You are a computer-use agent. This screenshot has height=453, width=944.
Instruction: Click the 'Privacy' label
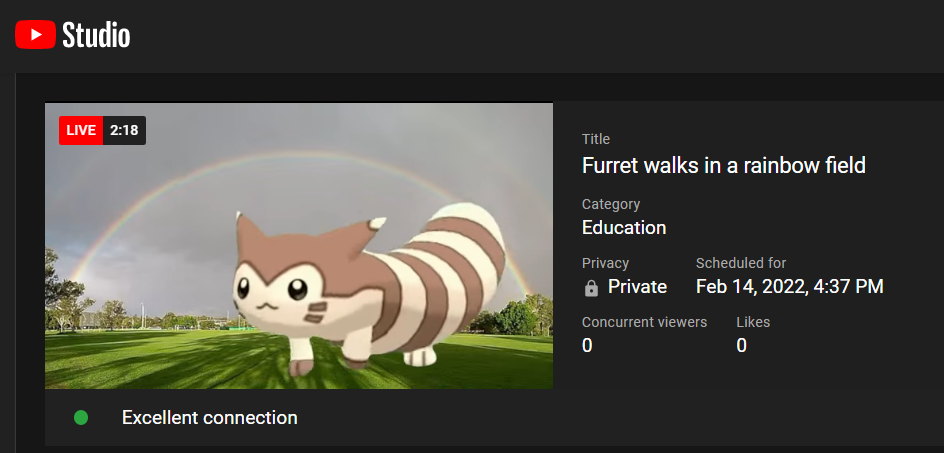point(605,263)
